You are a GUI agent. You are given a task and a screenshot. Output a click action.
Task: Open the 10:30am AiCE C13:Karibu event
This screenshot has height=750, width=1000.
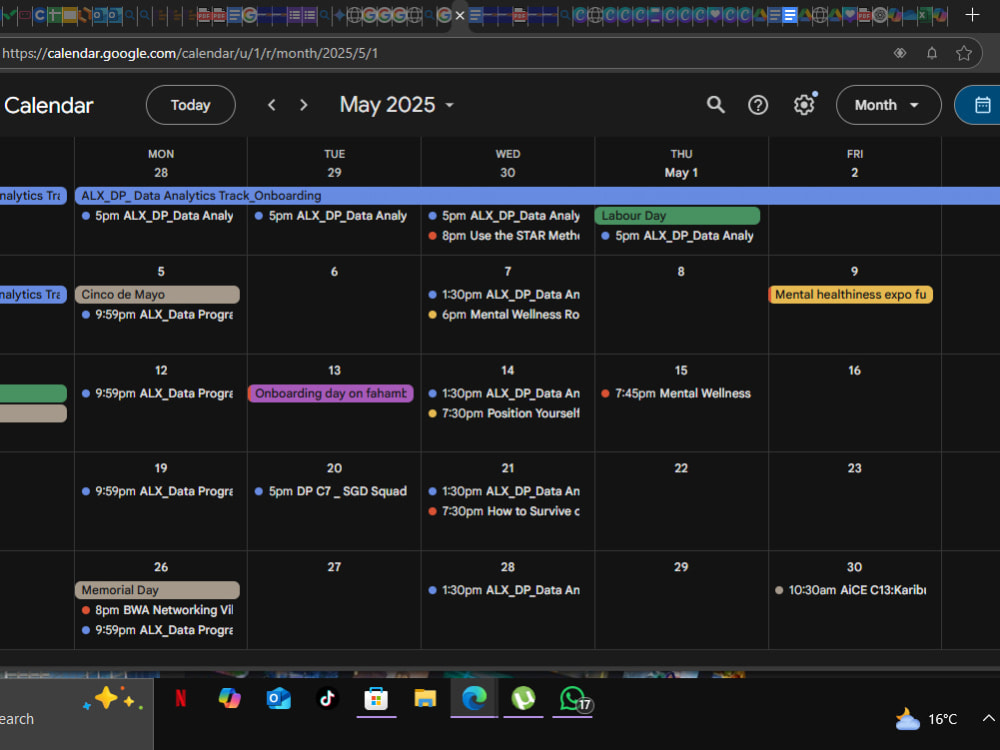850,590
